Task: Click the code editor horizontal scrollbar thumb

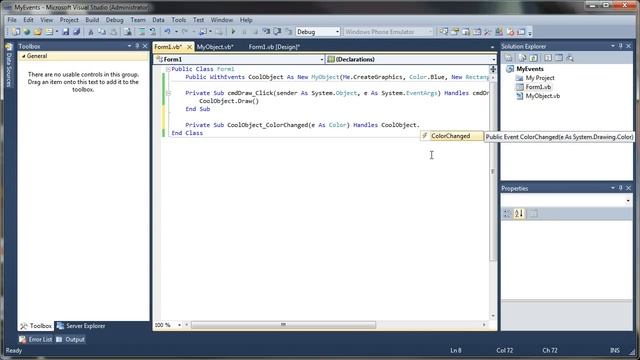Action: (283, 325)
